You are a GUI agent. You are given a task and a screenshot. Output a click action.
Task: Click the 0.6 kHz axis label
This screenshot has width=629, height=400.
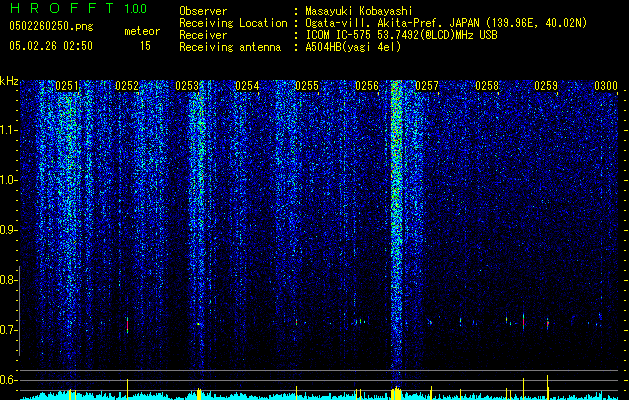pos(8,380)
